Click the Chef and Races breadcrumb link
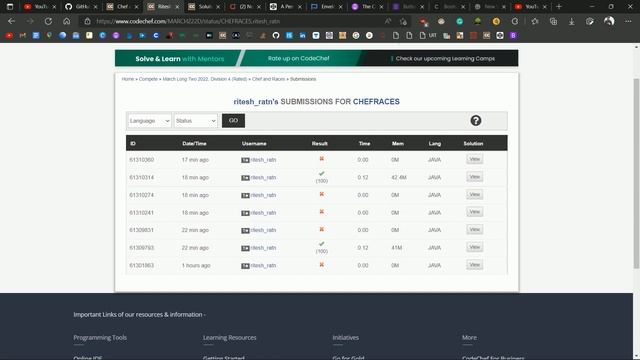The height and width of the screenshot is (360, 640). [x=269, y=79]
